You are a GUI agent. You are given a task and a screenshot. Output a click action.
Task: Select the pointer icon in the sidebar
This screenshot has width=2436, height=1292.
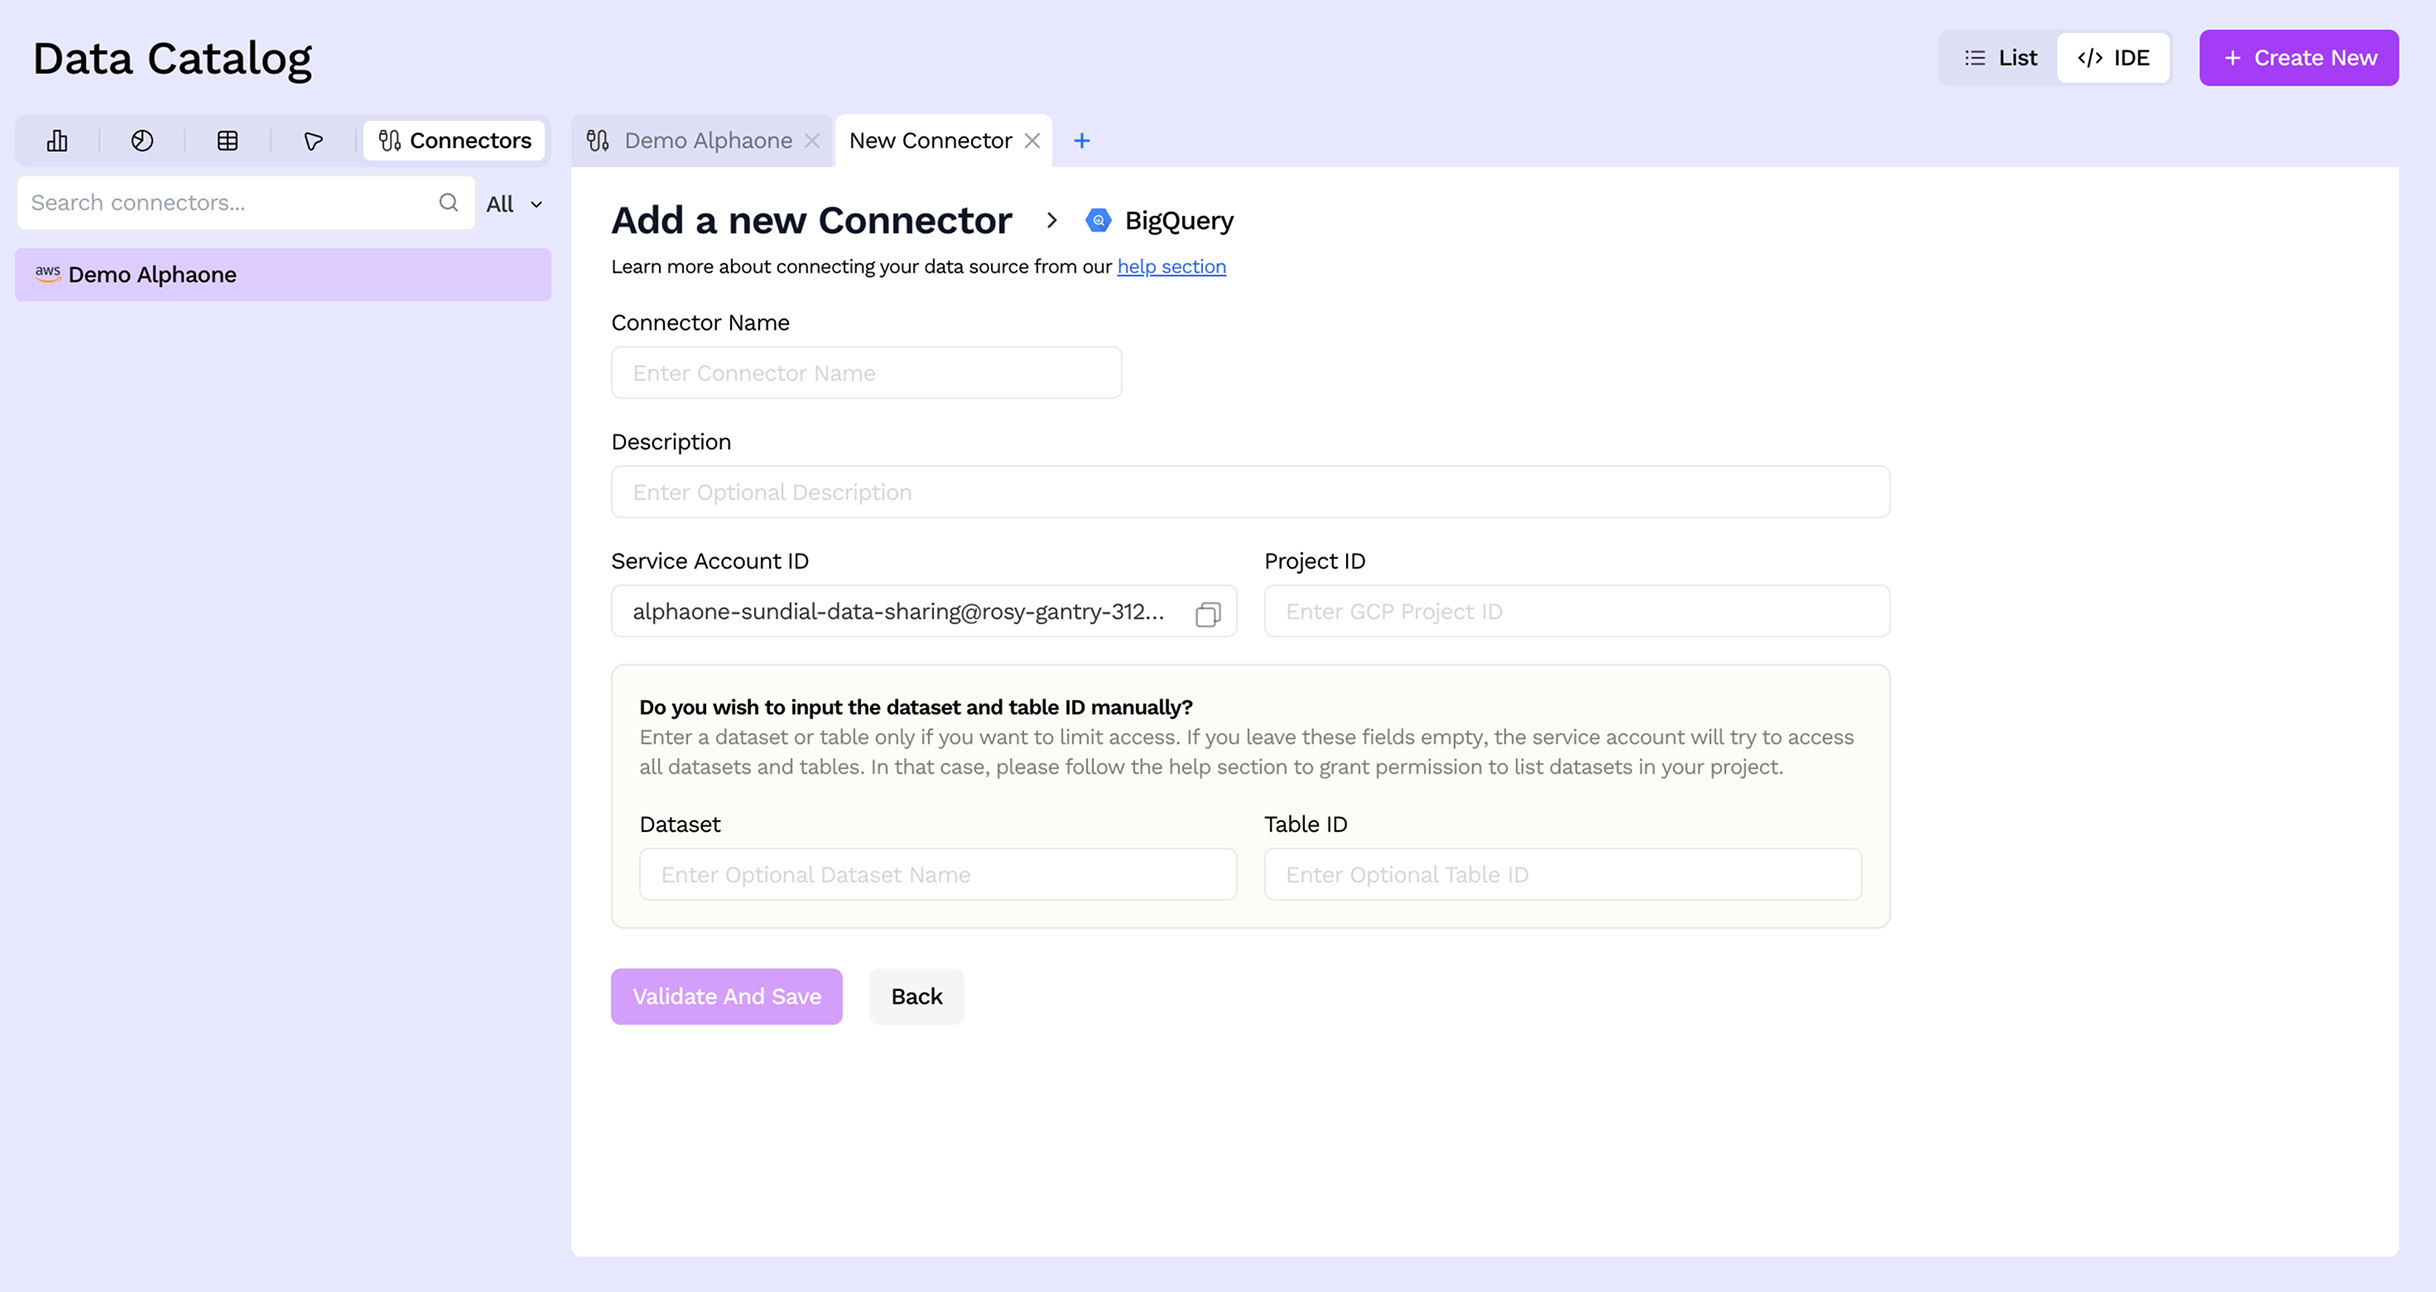312,140
